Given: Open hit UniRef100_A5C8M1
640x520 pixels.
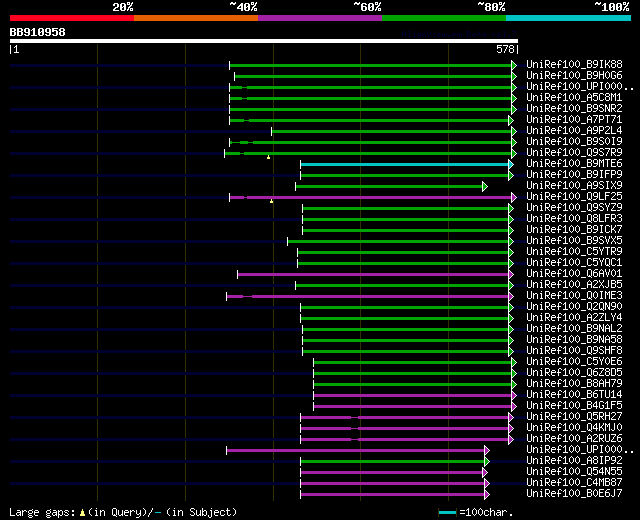Looking at the screenshot, I should click(574, 98).
